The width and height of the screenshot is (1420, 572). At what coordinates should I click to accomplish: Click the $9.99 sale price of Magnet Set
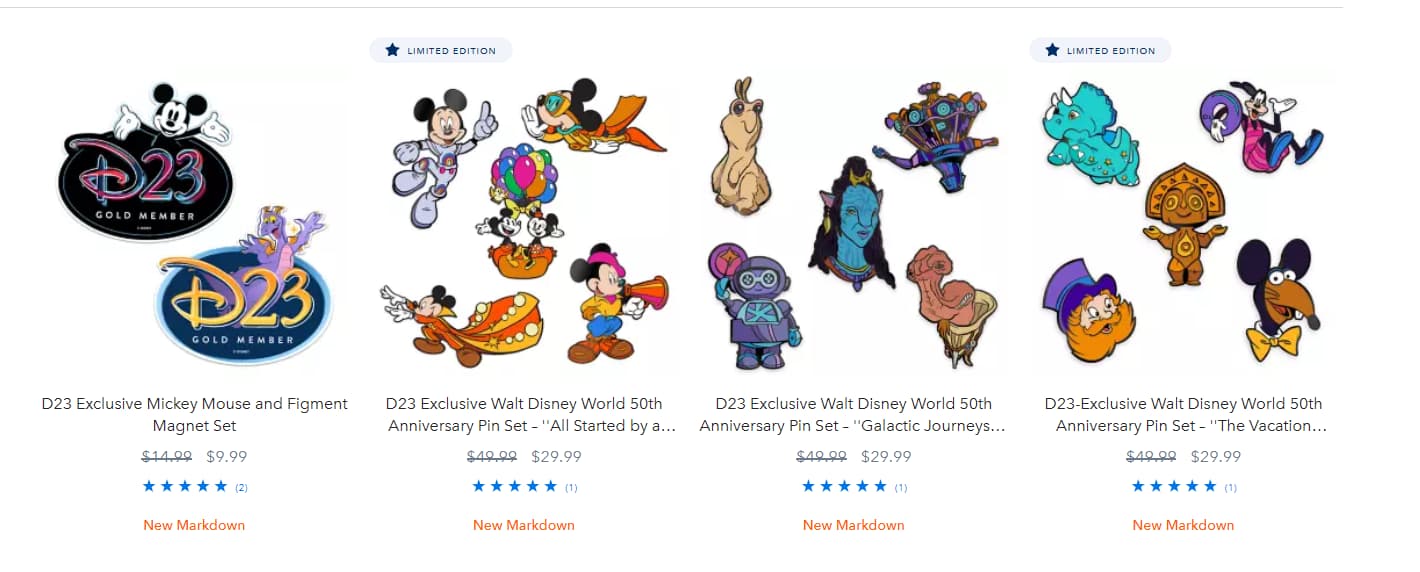click(x=227, y=457)
